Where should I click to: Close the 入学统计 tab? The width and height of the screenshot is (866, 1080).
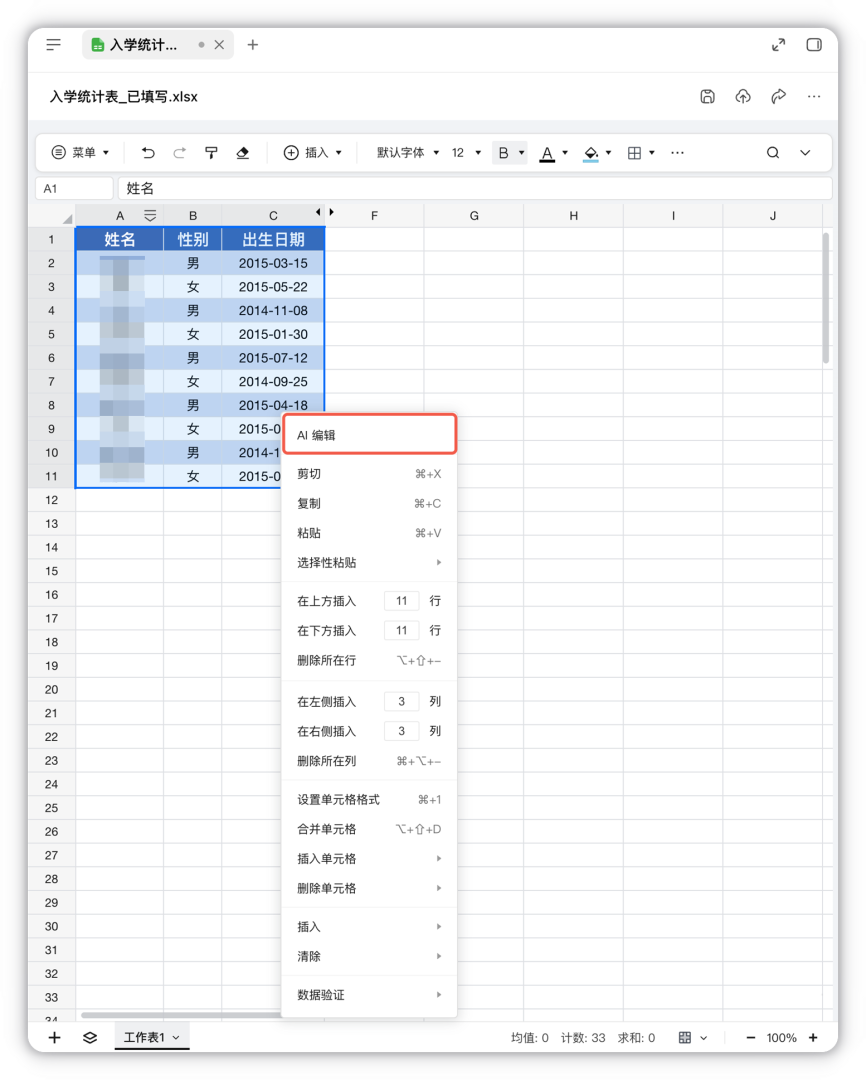coord(219,45)
